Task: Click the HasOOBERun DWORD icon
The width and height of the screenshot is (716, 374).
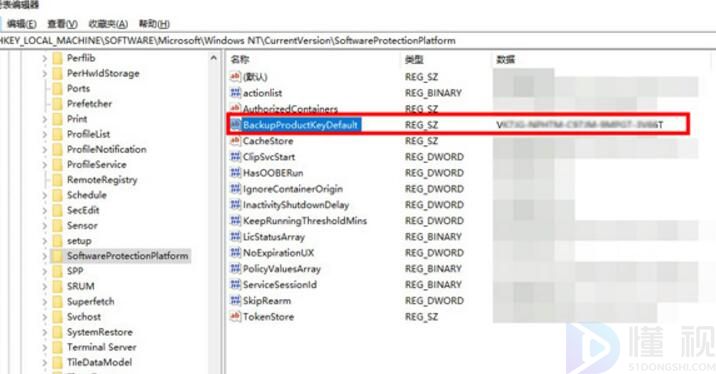Action: [235, 173]
